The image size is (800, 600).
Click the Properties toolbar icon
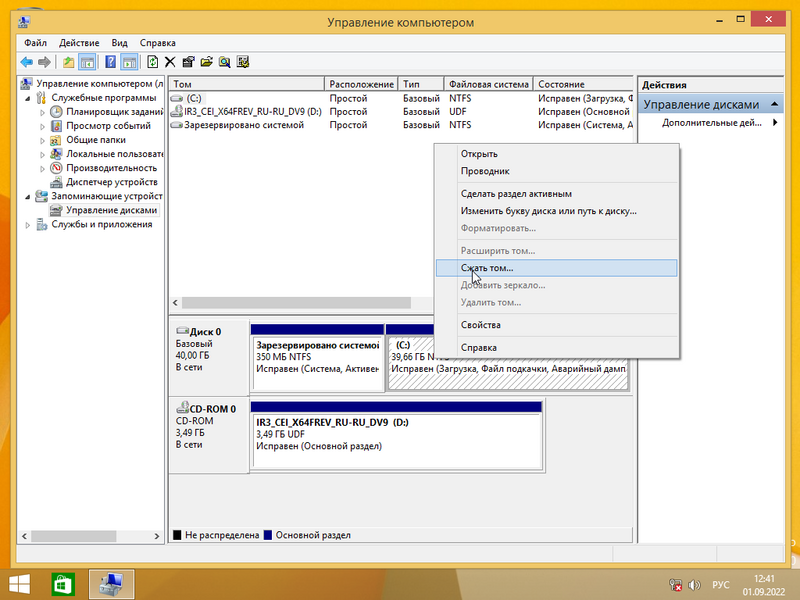tap(188, 62)
